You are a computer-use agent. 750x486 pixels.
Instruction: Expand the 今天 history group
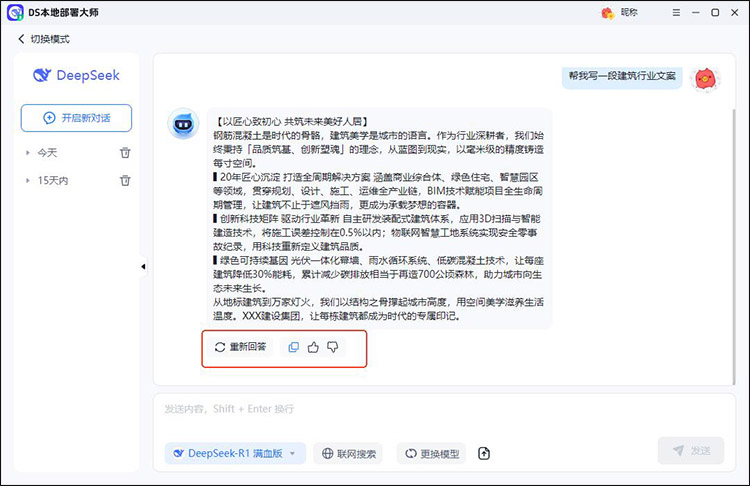pyautogui.click(x=28, y=153)
